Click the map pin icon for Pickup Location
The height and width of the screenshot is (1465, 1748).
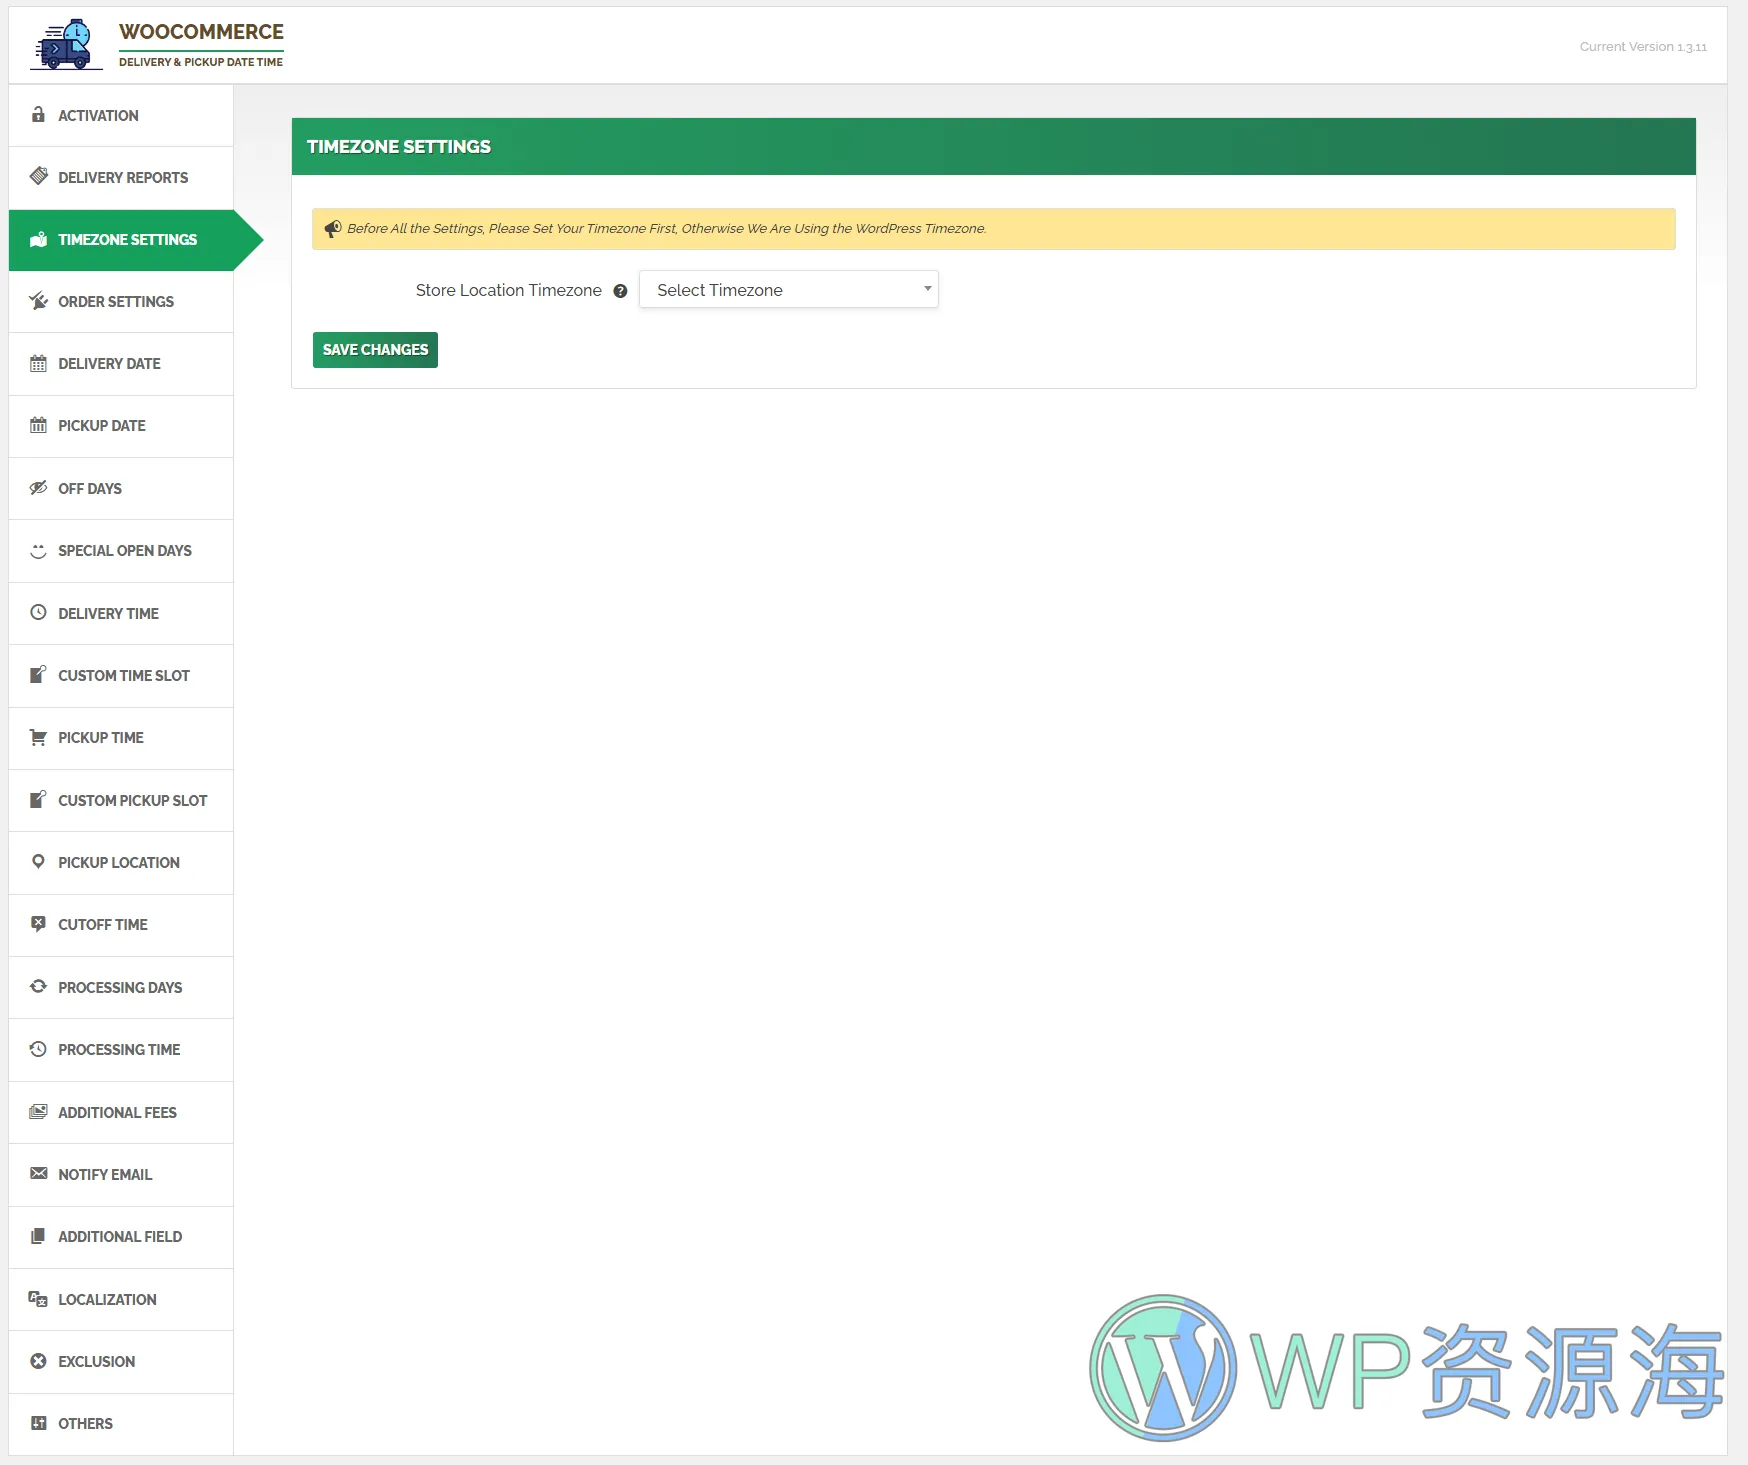point(38,862)
